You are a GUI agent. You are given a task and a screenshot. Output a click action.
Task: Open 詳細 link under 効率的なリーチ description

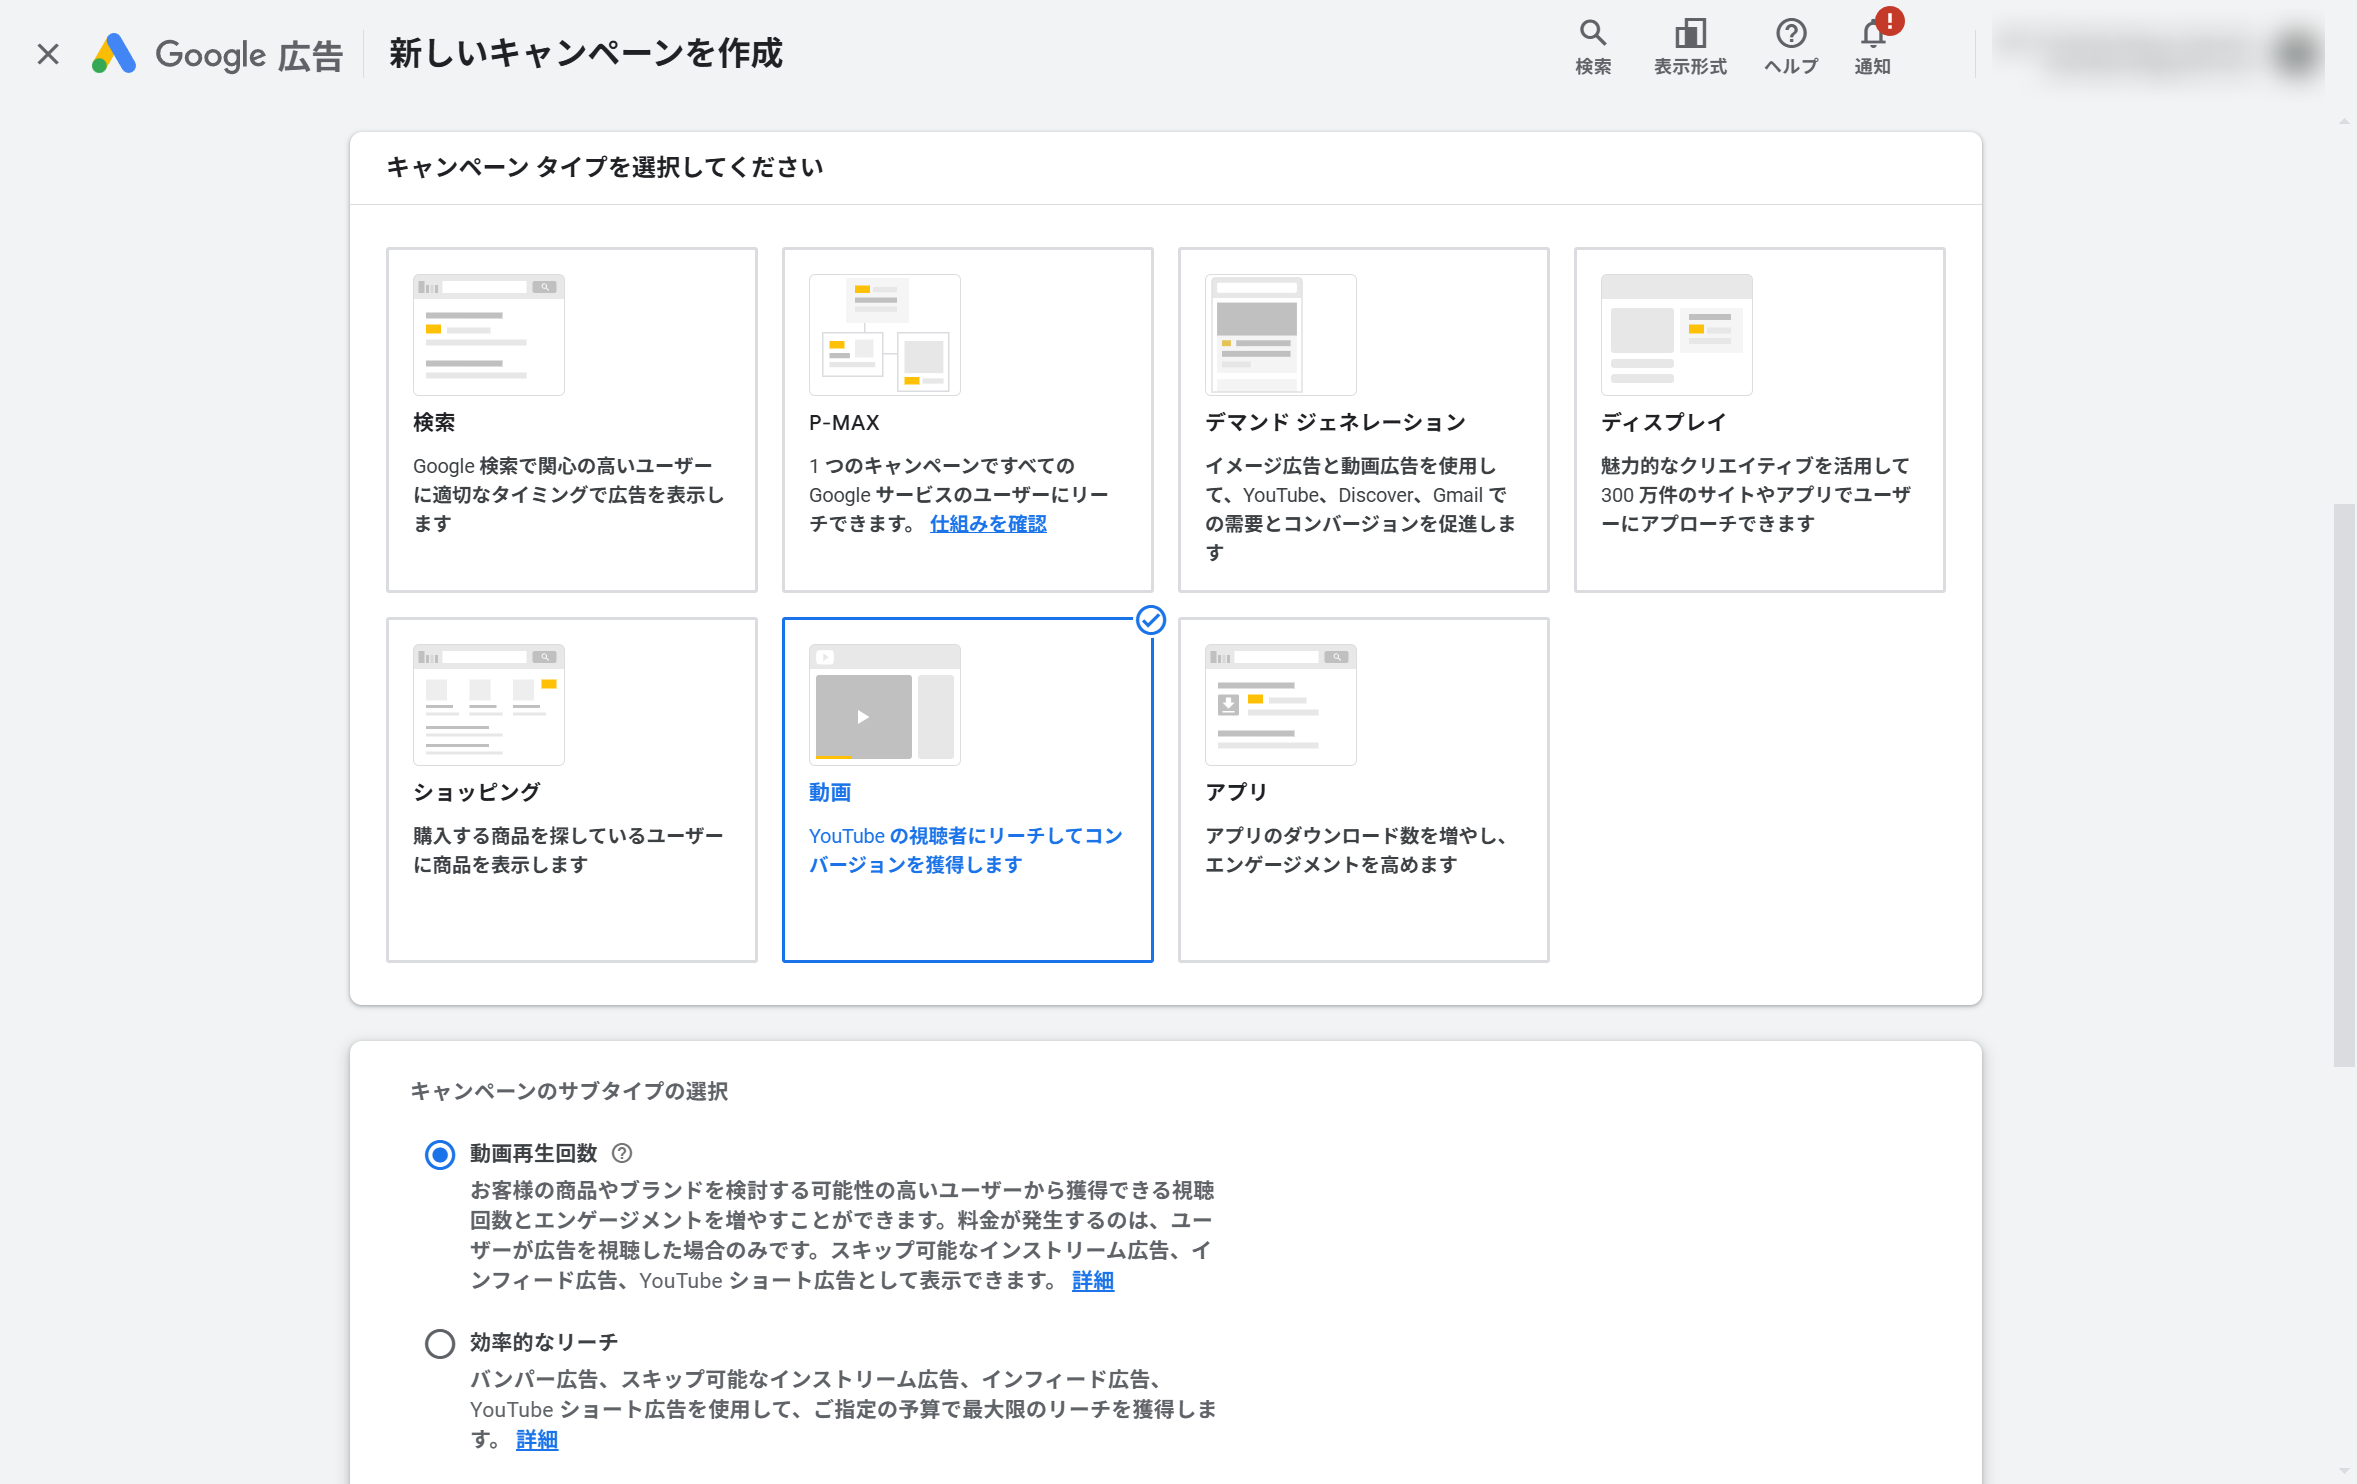point(537,1440)
